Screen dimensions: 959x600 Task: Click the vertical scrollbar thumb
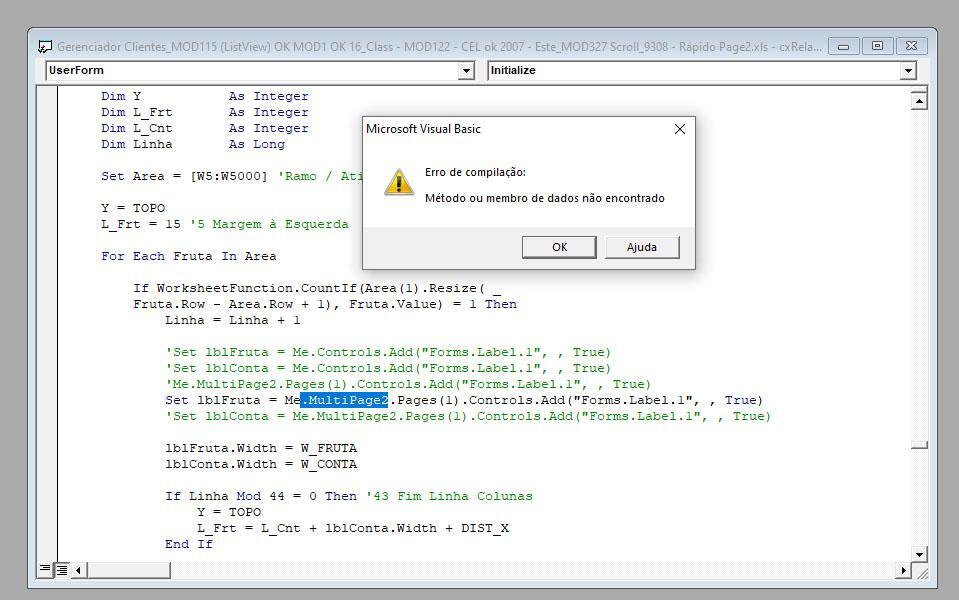919,445
